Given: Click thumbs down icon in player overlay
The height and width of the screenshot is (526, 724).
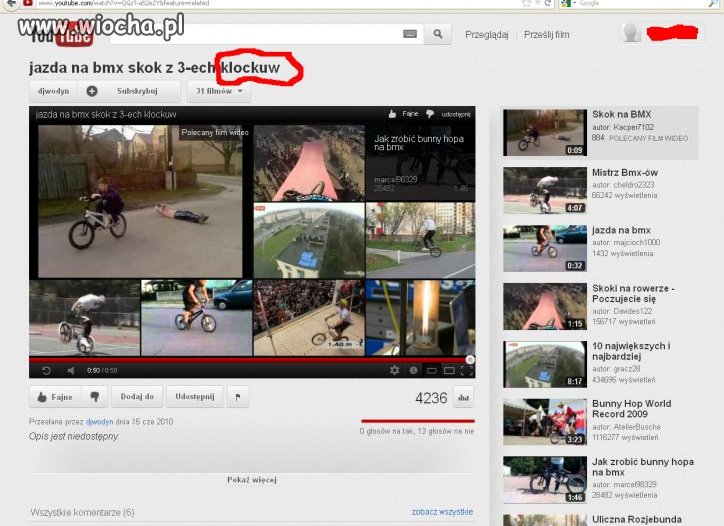Looking at the screenshot, I should pos(429,114).
